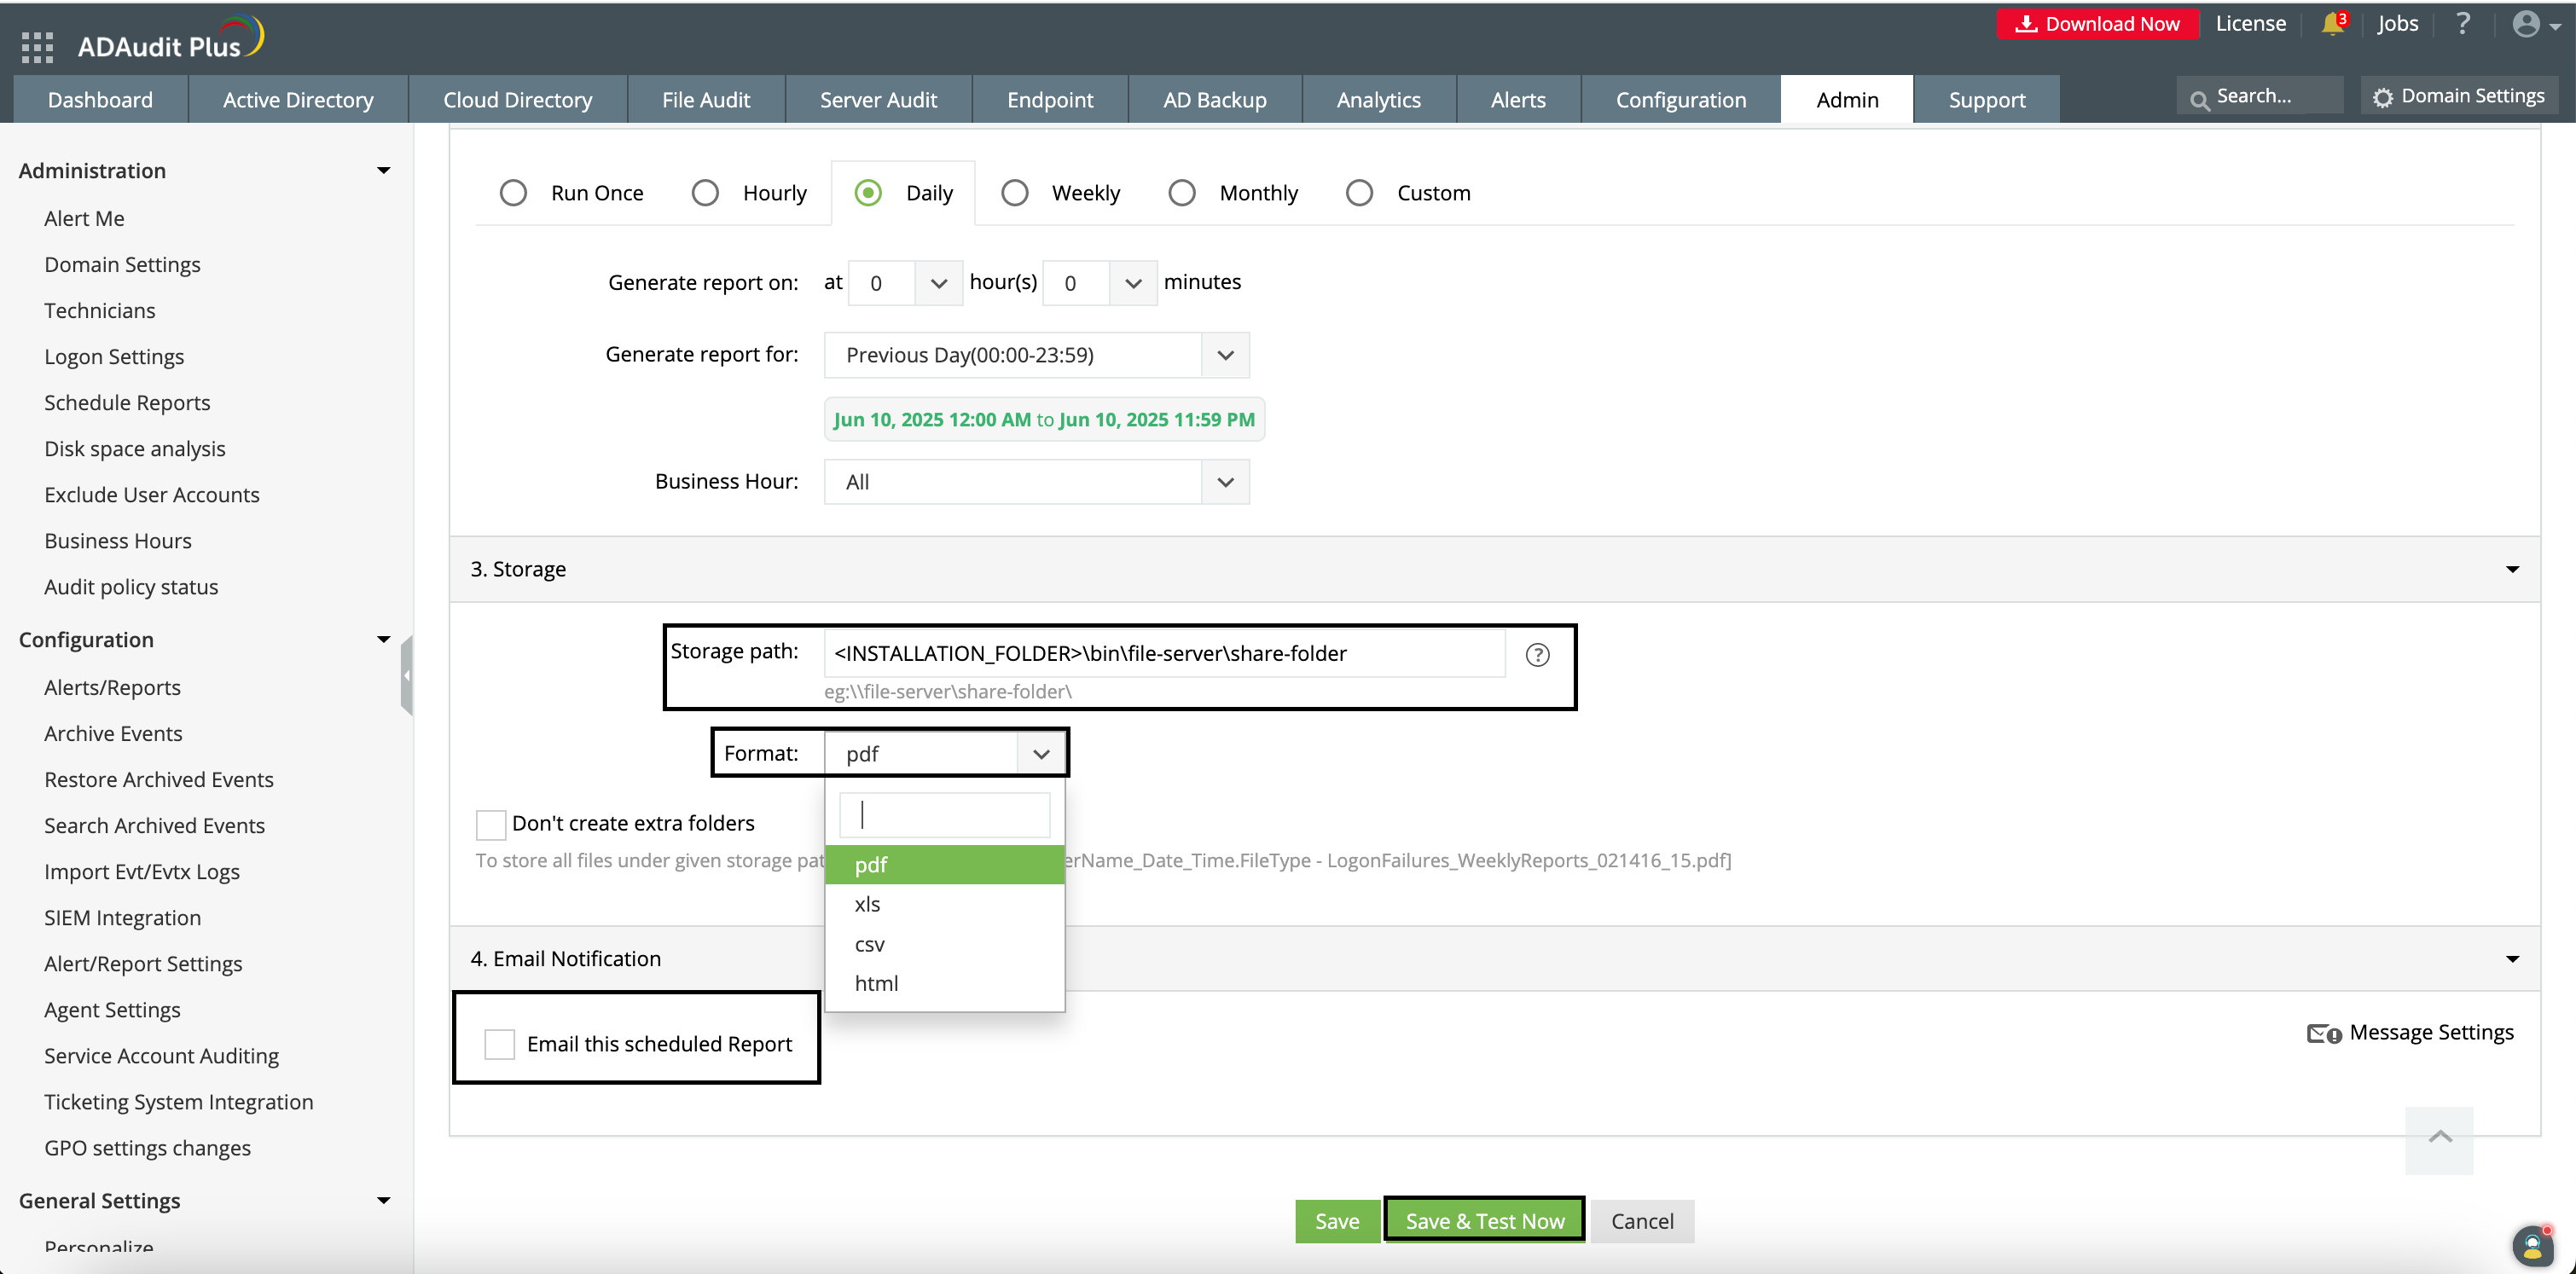Enable Email this scheduled Report checkbox
Image resolution: width=2576 pixels, height=1274 pixels.
pos(499,1044)
